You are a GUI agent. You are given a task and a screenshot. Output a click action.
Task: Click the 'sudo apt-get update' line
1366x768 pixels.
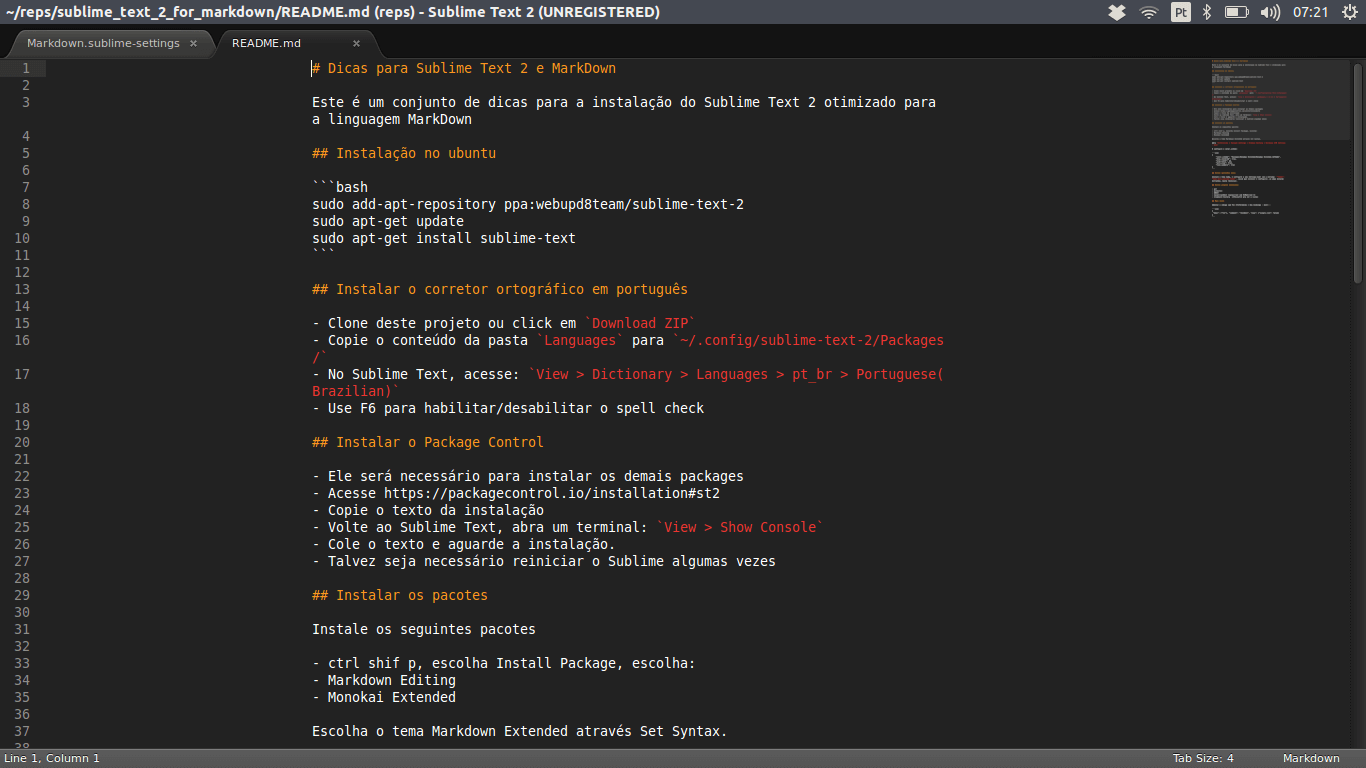(388, 221)
